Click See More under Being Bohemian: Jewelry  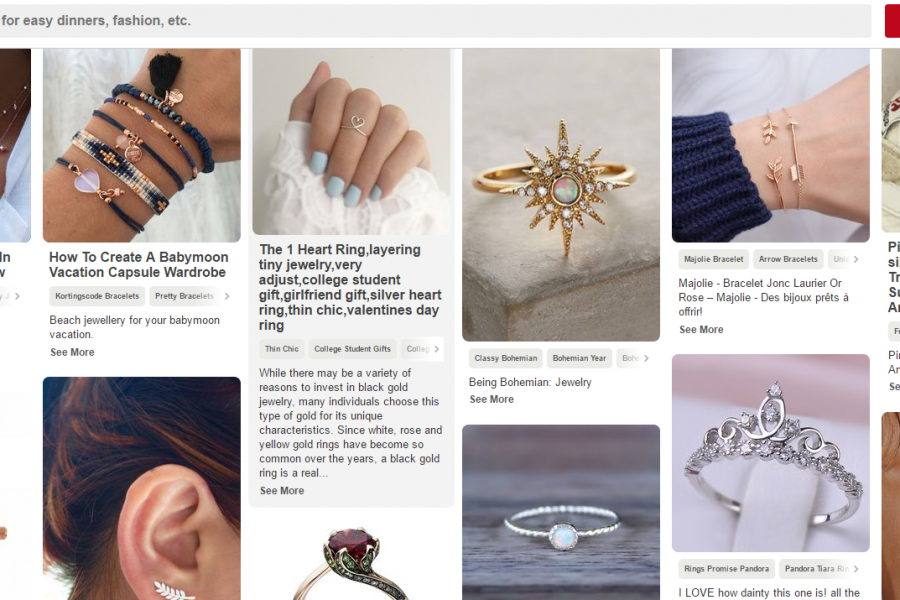coord(491,400)
